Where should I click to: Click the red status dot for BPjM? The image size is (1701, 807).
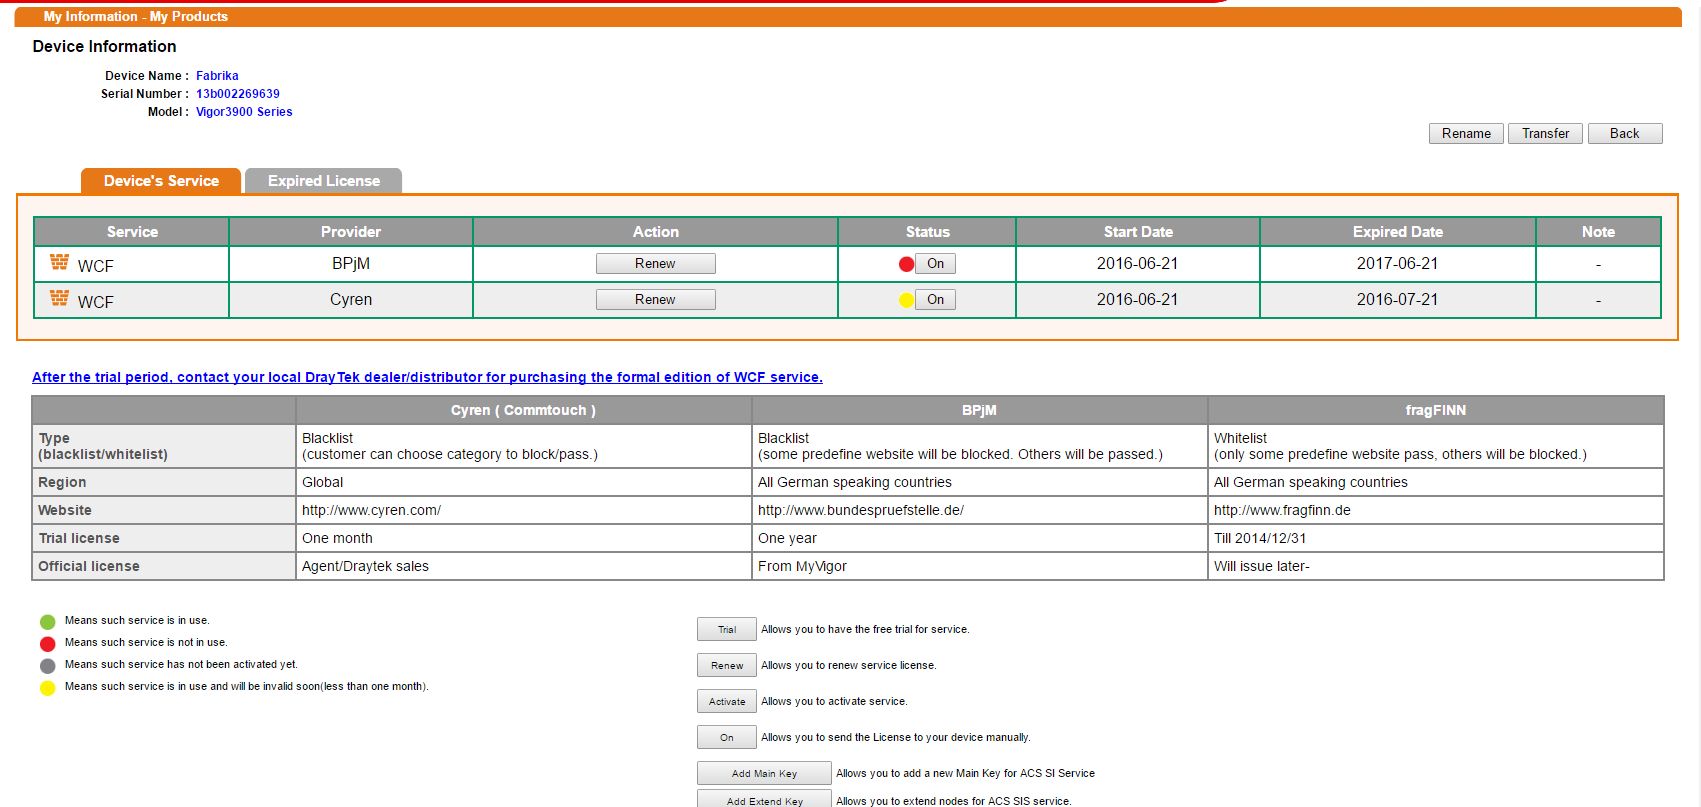point(906,264)
